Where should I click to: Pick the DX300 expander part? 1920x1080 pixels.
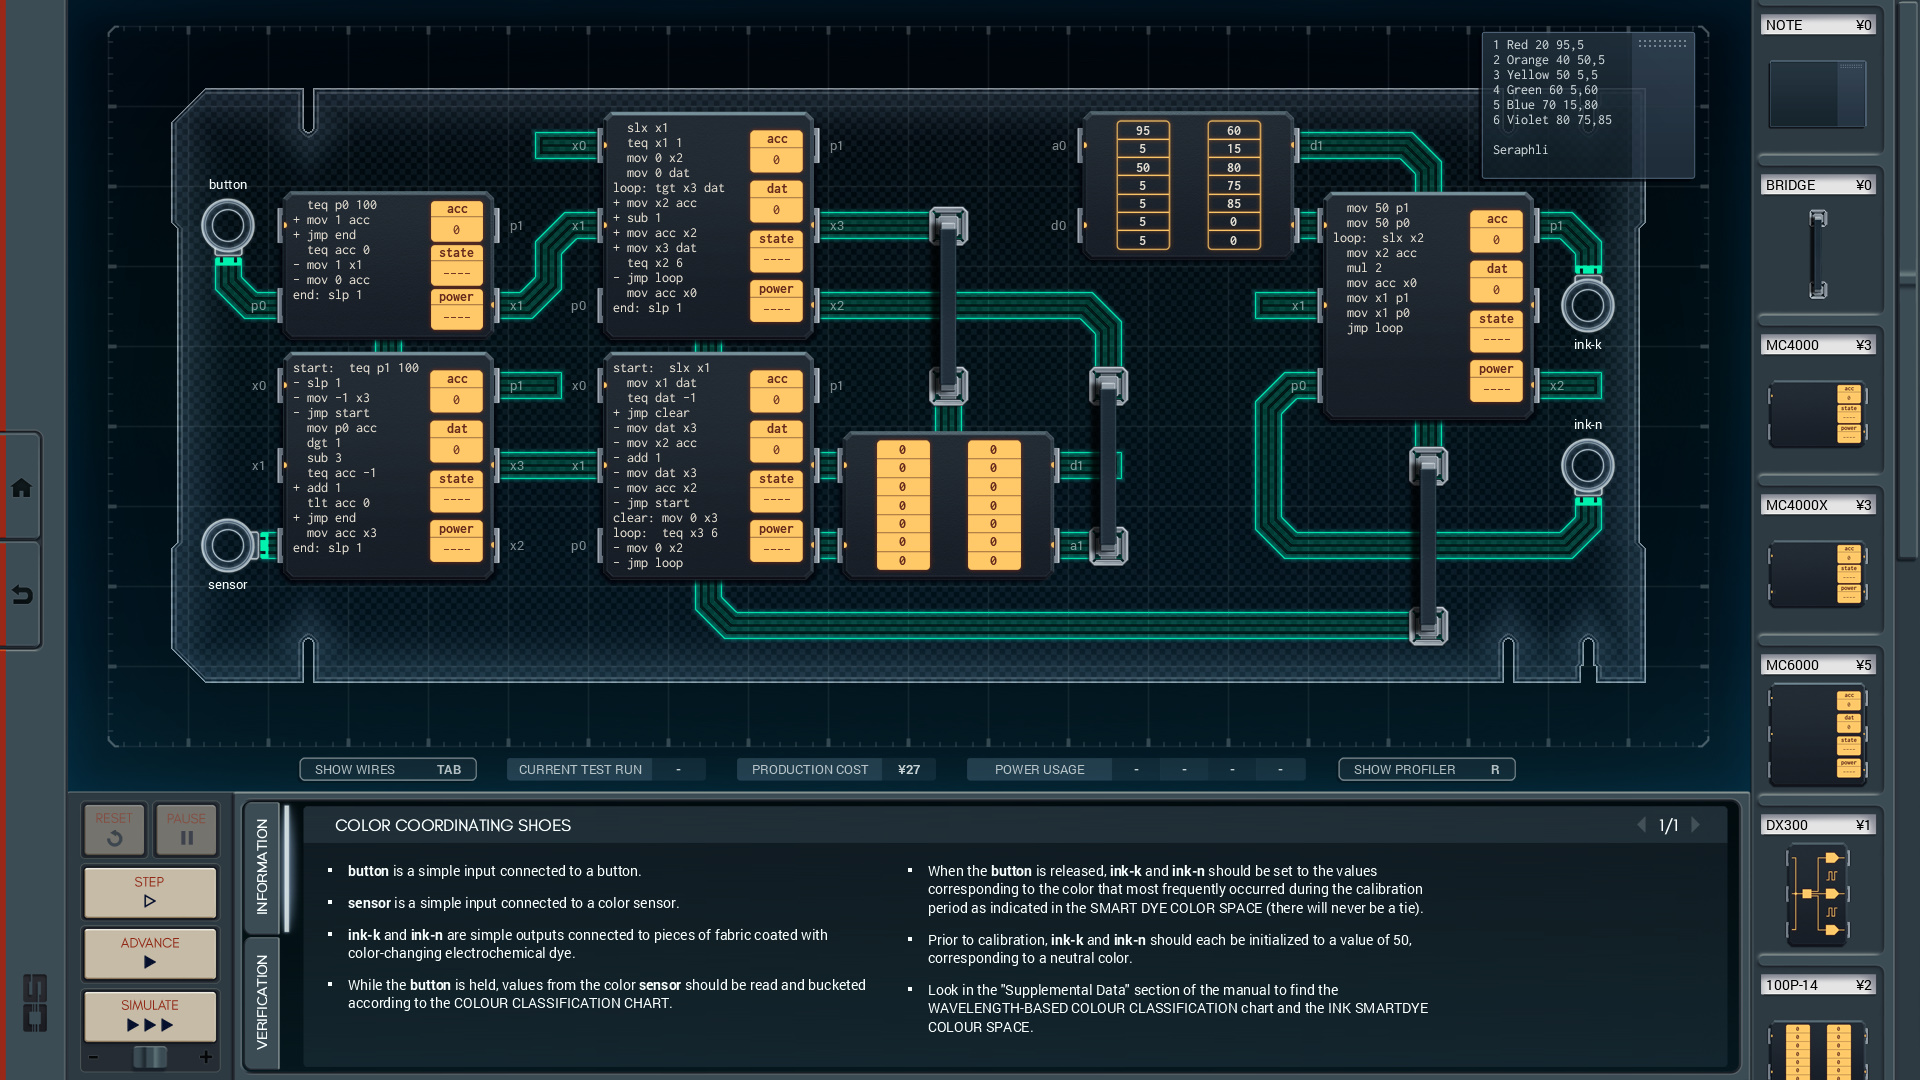[x=1817, y=894]
